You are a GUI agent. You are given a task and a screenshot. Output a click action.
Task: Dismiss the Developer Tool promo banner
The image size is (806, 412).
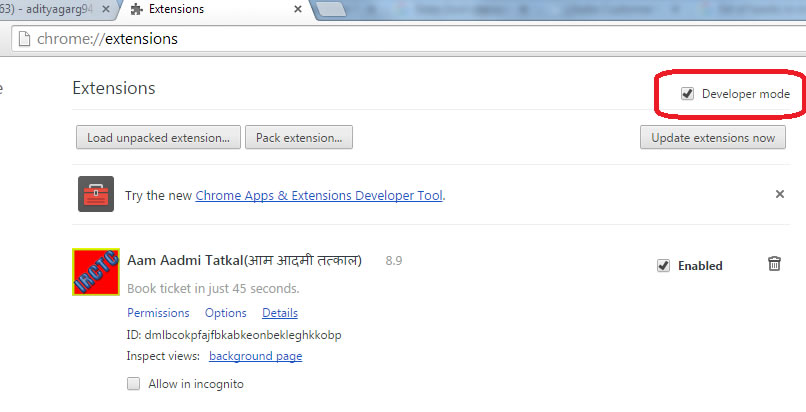click(x=780, y=194)
